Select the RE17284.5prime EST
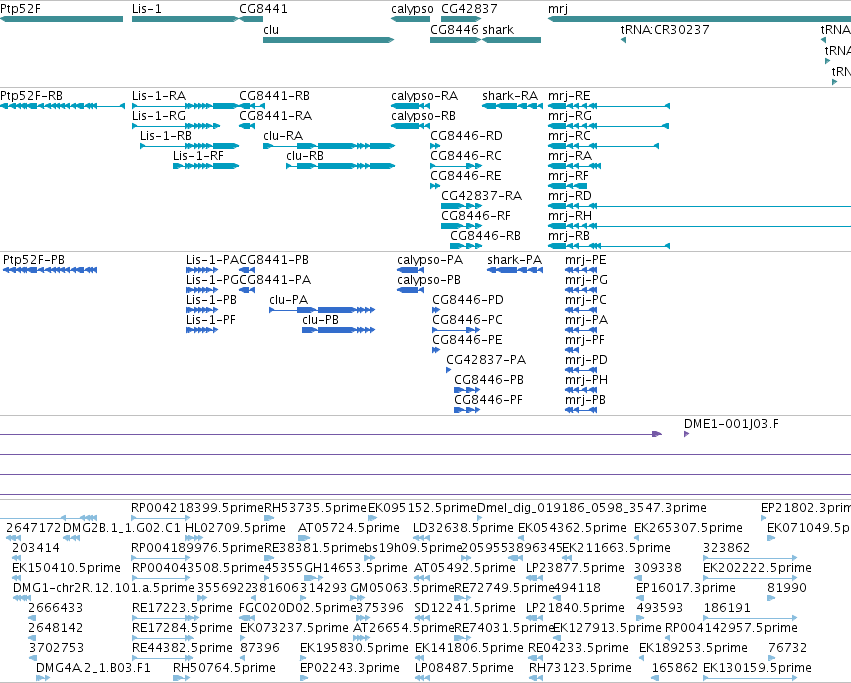 pos(161,638)
